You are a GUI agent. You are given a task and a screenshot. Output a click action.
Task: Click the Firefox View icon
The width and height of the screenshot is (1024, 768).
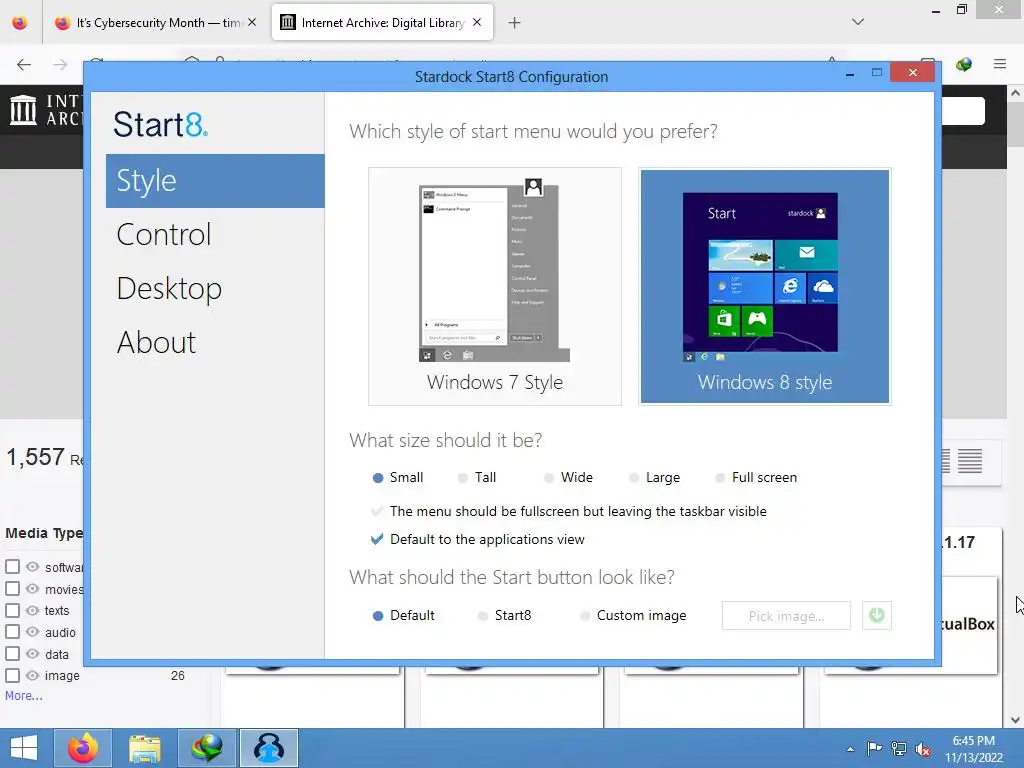(x=20, y=23)
